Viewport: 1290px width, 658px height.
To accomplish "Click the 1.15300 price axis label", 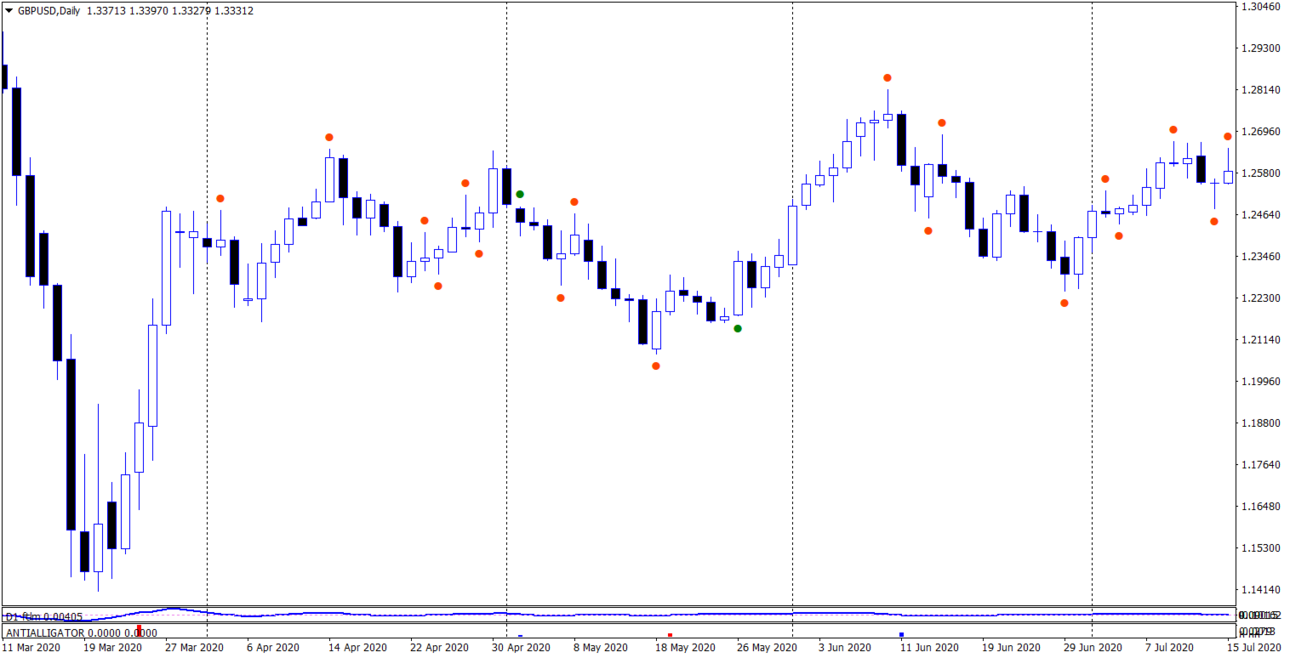I will (1261, 548).
